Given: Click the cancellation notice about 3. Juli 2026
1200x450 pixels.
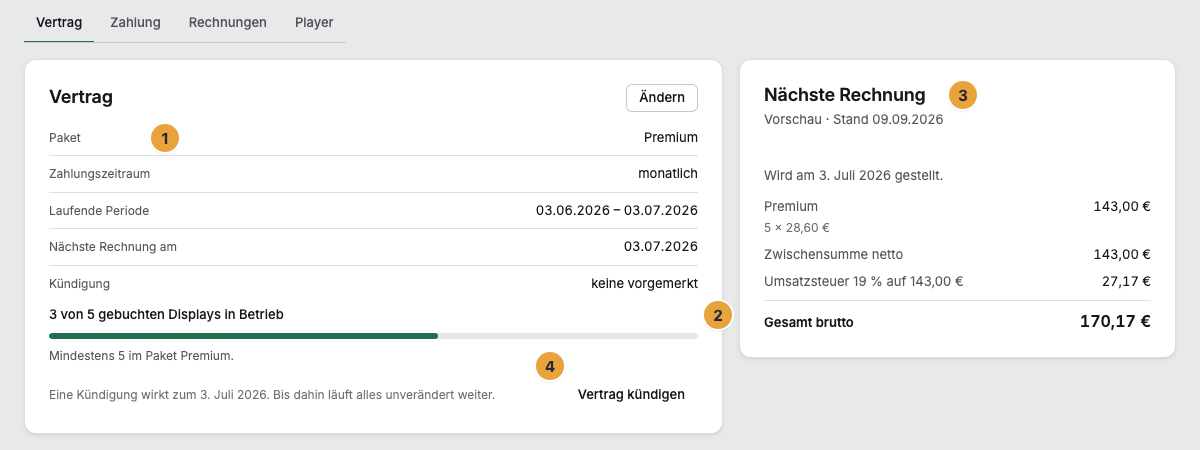Looking at the screenshot, I should click(272, 395).
